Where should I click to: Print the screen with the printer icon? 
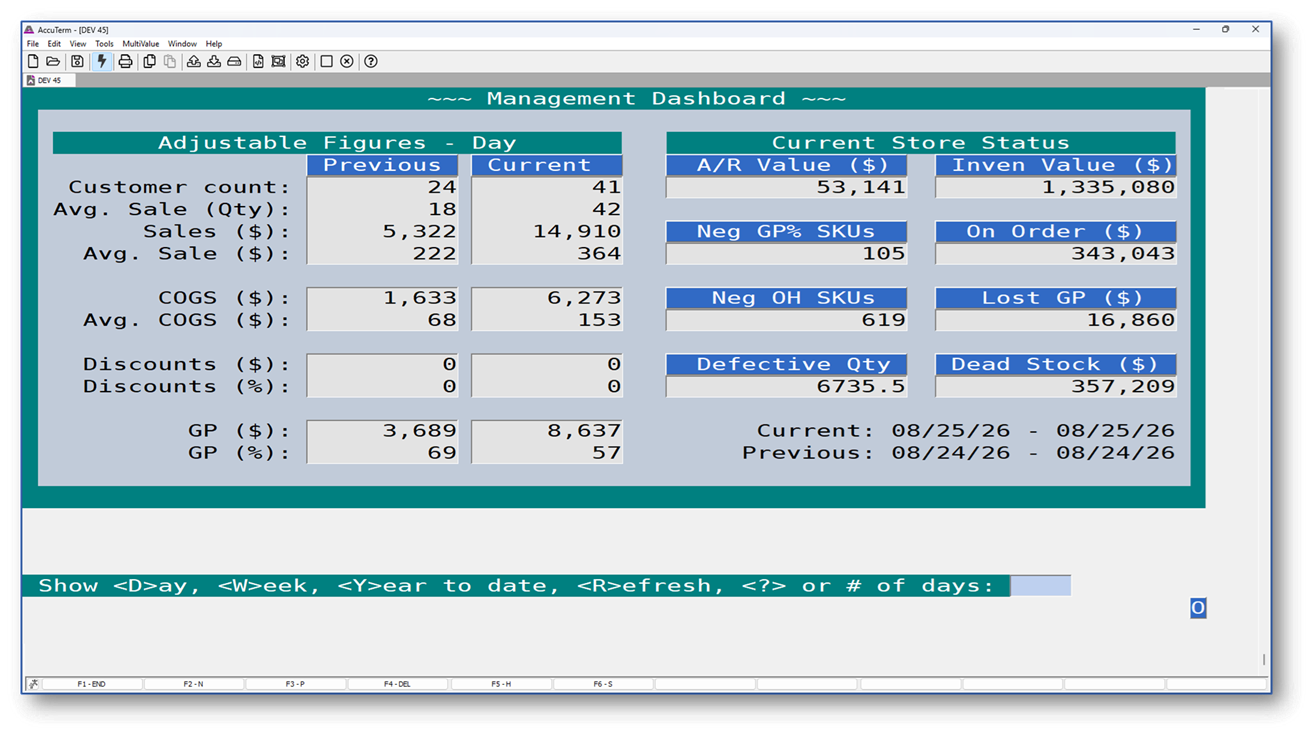click(x=125, y=62)
